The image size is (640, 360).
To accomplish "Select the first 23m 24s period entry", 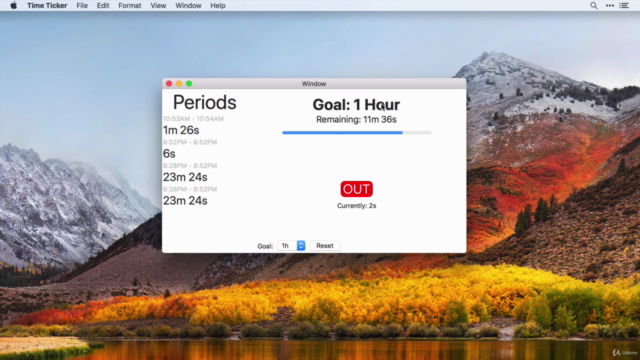I will 185,177.
